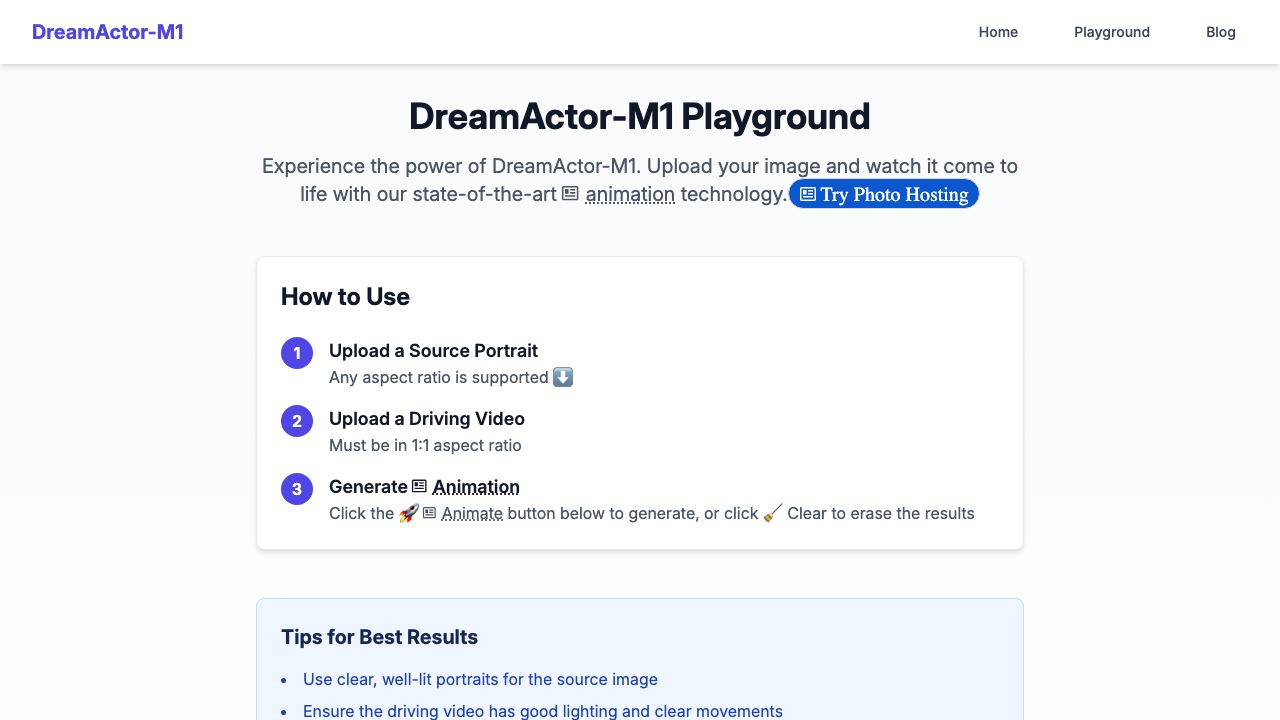Open the Playground nav item
The width and height of the screenshot is (1280, 720).
point(1112,32)
